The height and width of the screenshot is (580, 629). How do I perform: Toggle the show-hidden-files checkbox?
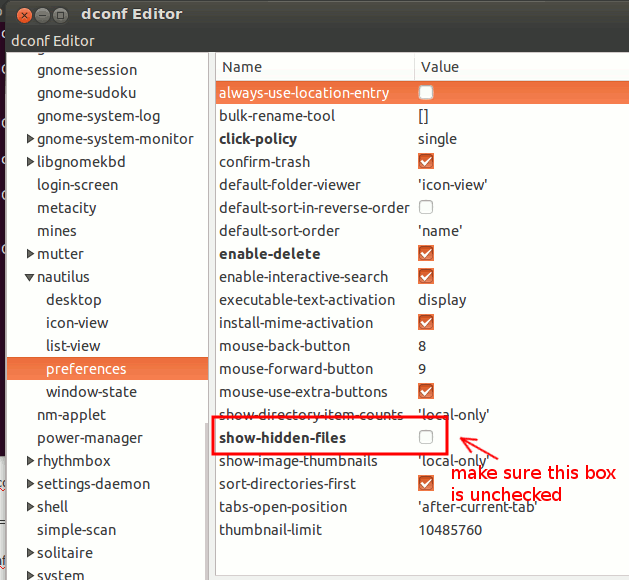(x=426, y=437)
